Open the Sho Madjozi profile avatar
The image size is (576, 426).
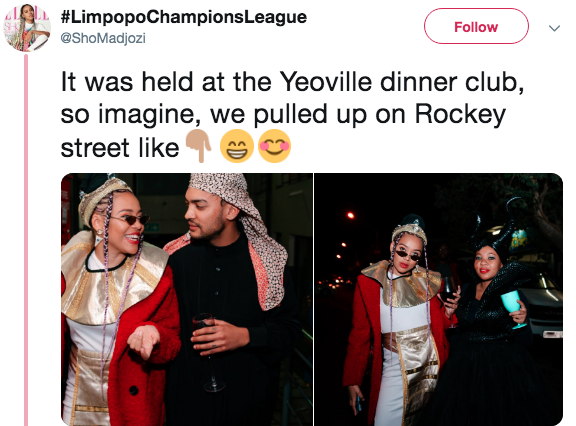coord(27,28)
